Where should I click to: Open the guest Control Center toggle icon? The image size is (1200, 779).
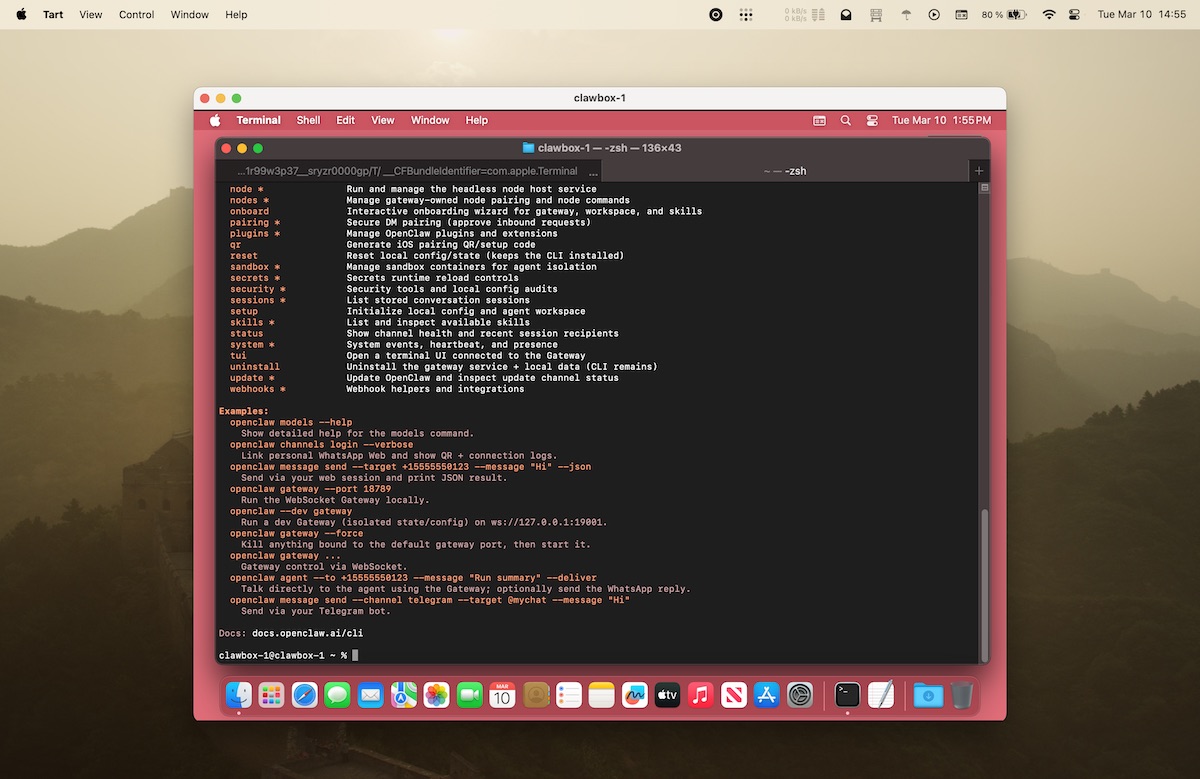872,120
